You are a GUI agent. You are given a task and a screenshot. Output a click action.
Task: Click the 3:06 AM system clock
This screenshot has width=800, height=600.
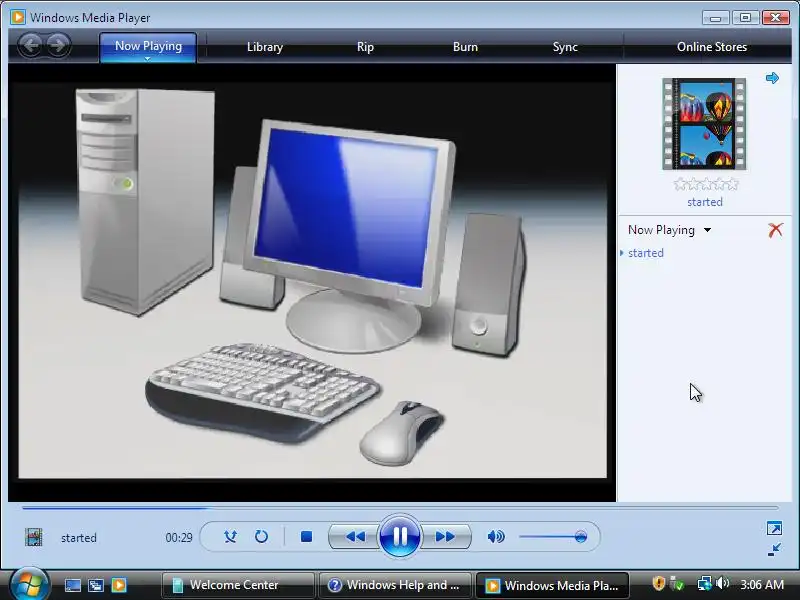(762, 585)
